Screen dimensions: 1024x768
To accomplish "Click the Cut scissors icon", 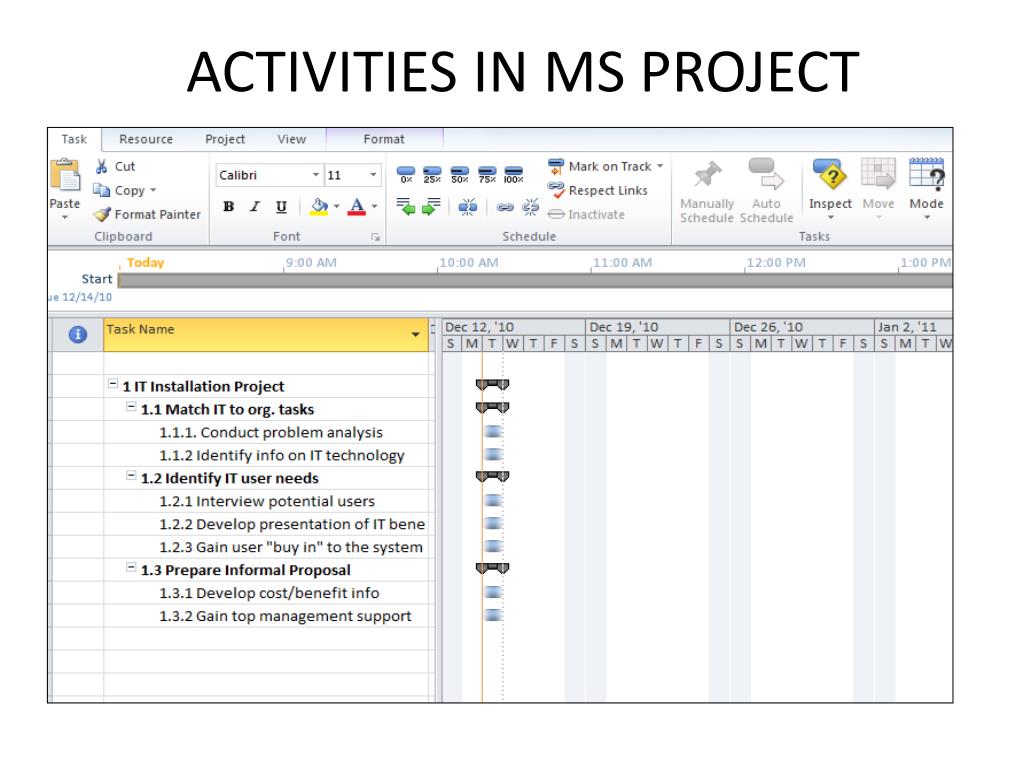I will click(101, 167).
